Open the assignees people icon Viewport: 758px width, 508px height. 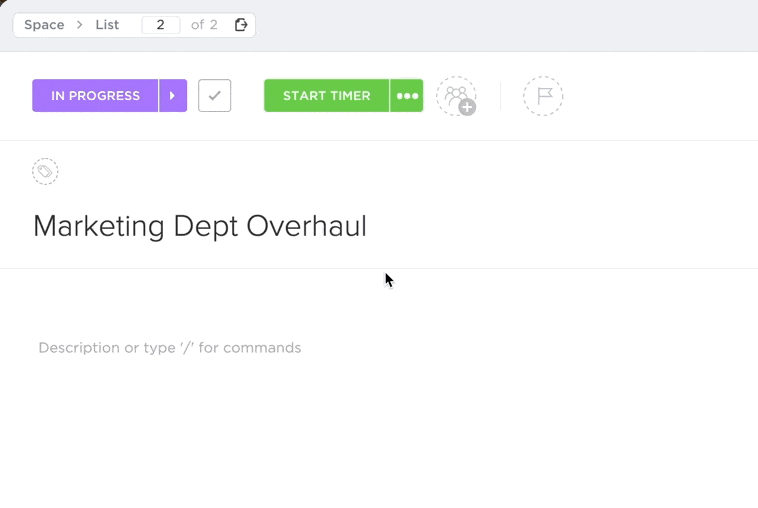(x=455, y=95)
